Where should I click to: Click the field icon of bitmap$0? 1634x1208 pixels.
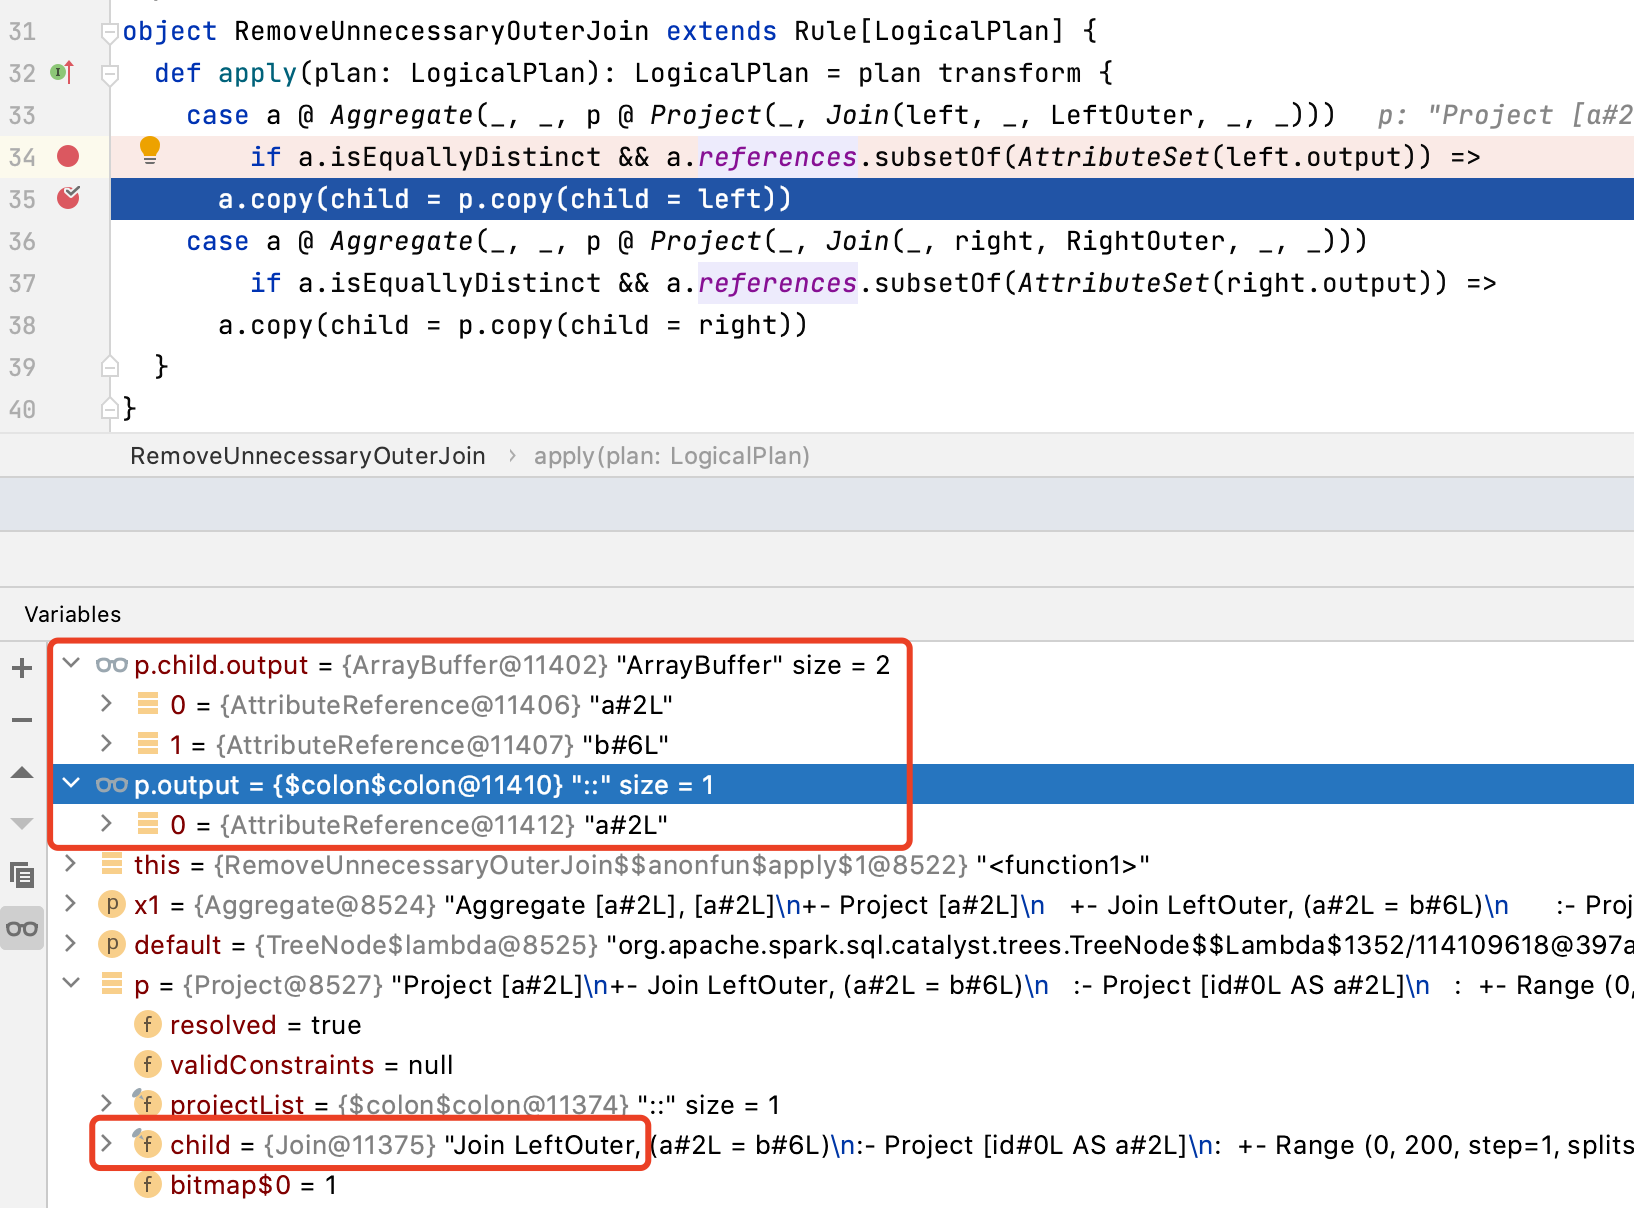147,1184
